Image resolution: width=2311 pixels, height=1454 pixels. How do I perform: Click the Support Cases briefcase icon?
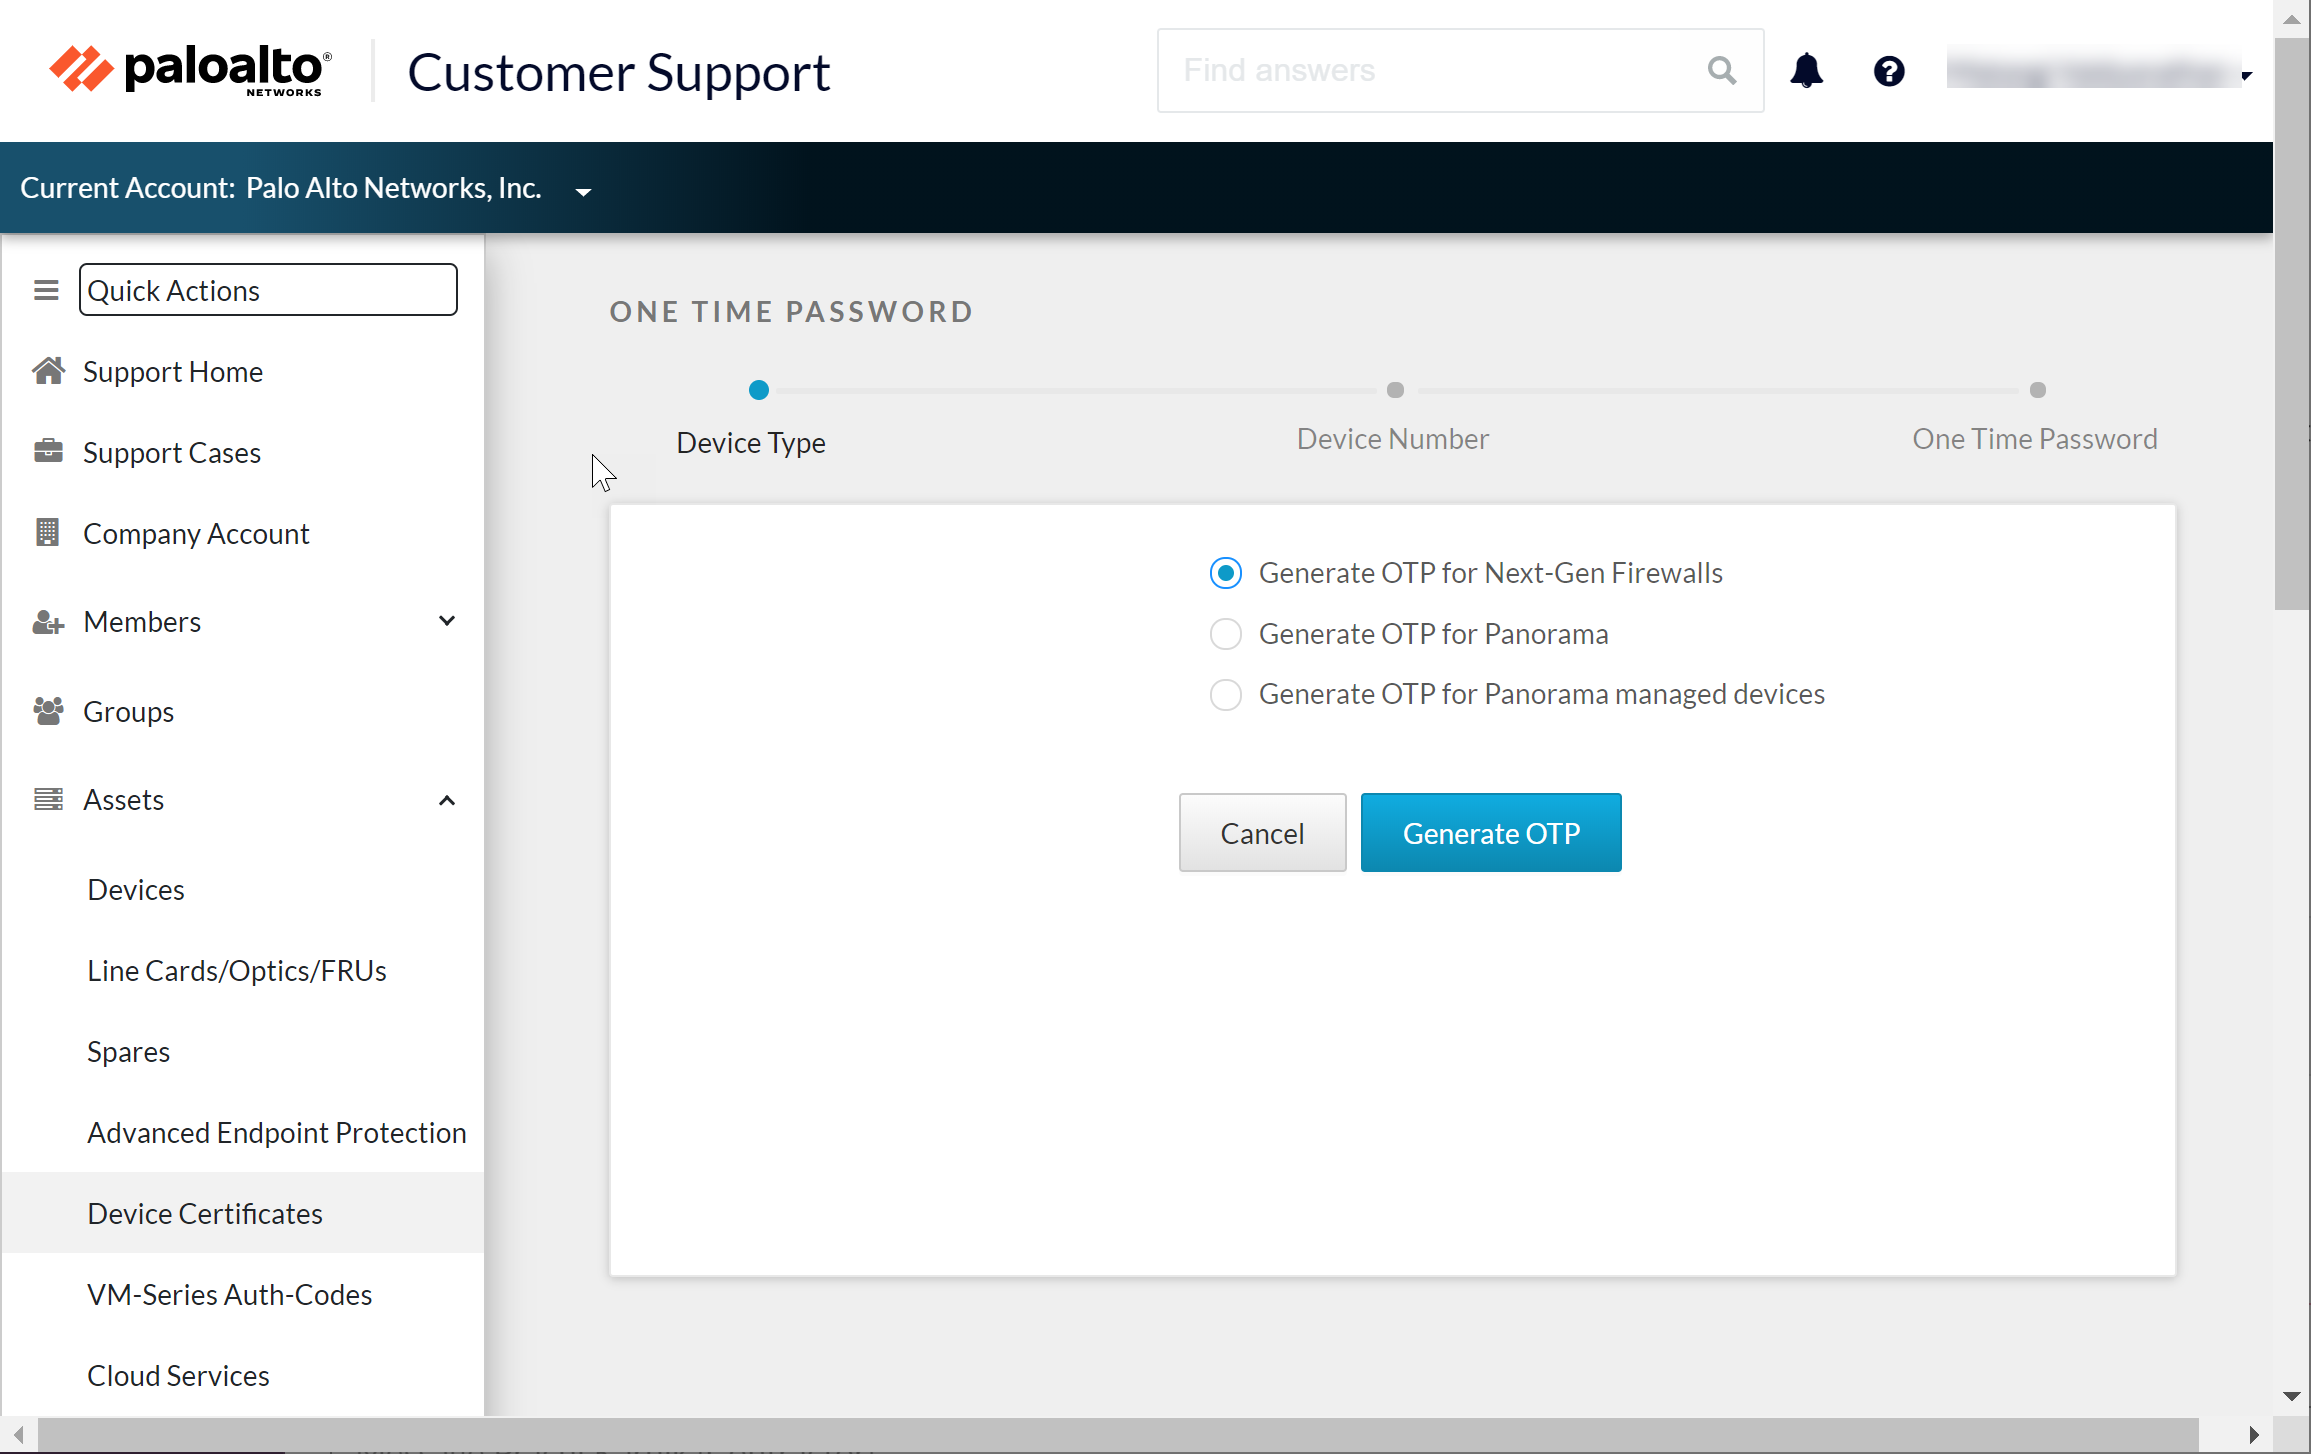(47, 452)
